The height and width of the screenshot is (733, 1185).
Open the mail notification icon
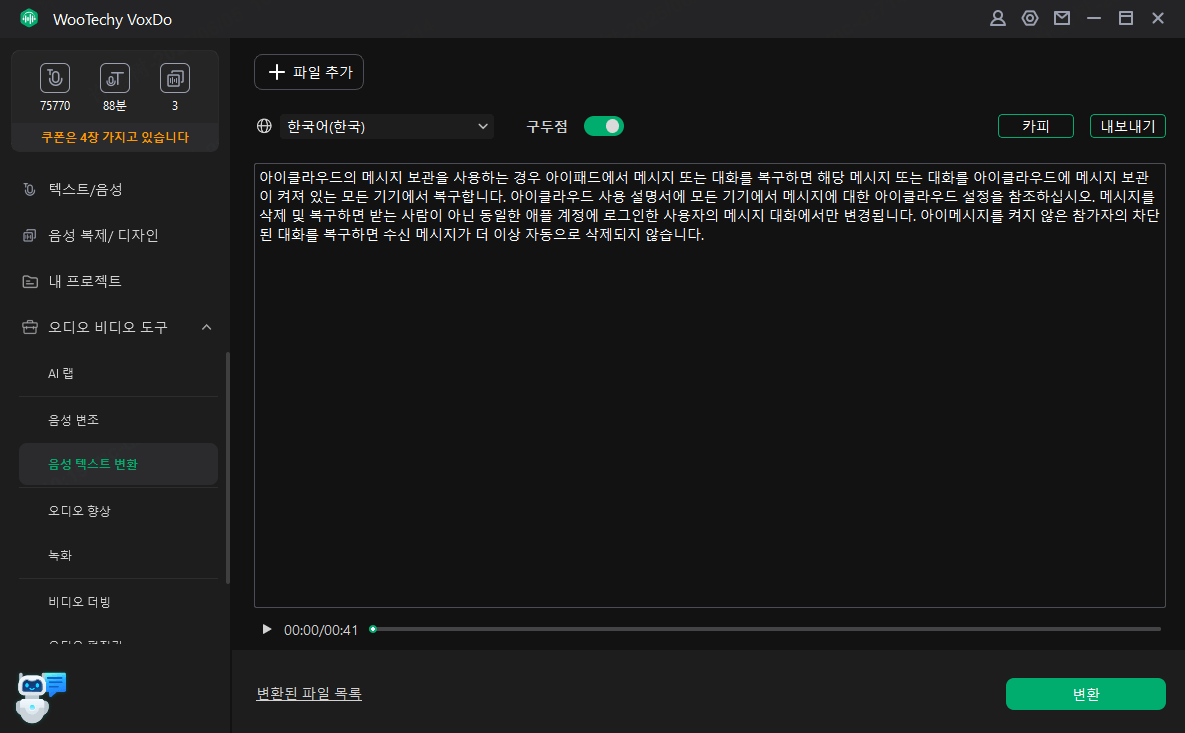pyautogui.click(x=1061, y=17)
